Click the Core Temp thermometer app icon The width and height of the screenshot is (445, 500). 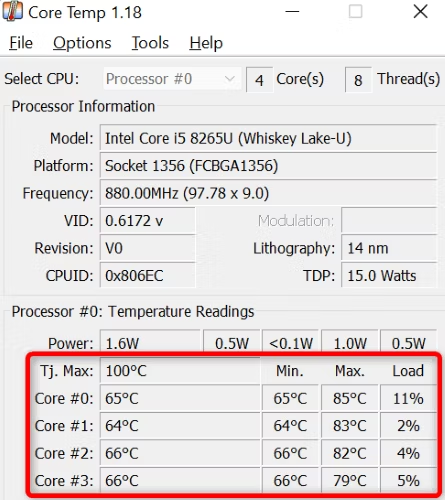point(13,12)
